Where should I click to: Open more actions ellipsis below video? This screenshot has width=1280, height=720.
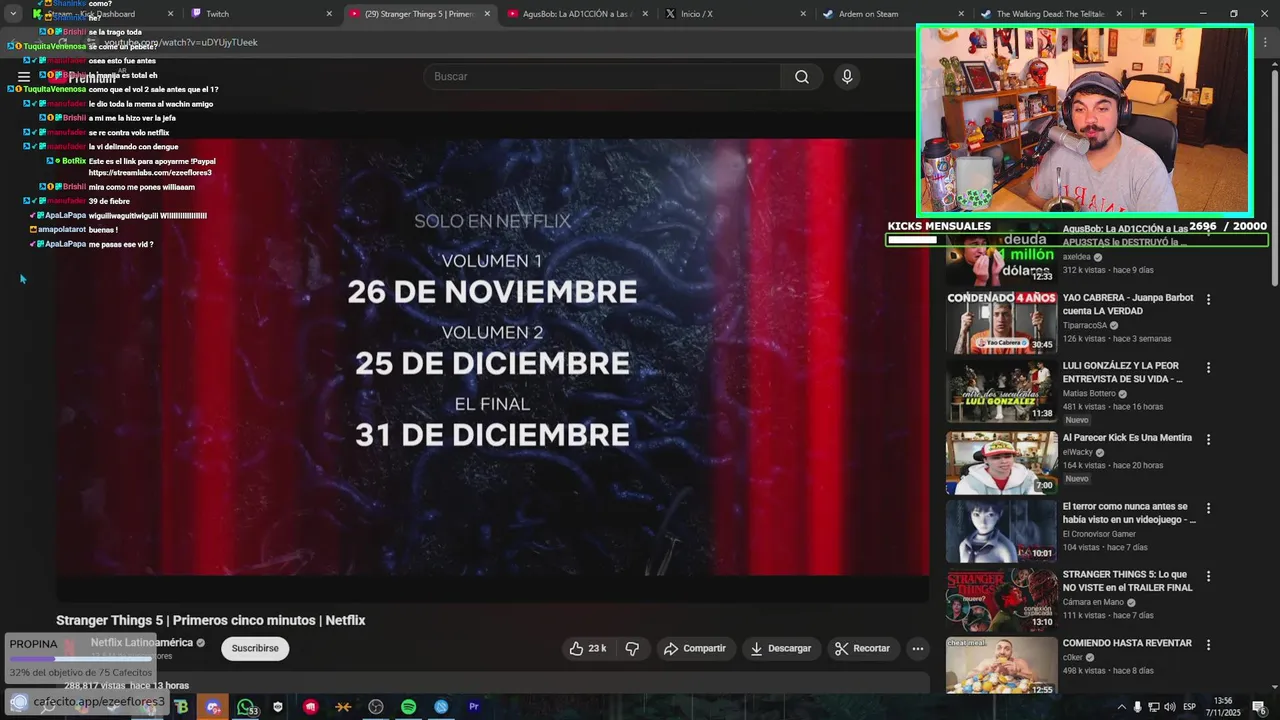pyautogui.click(x=917, y=649)
